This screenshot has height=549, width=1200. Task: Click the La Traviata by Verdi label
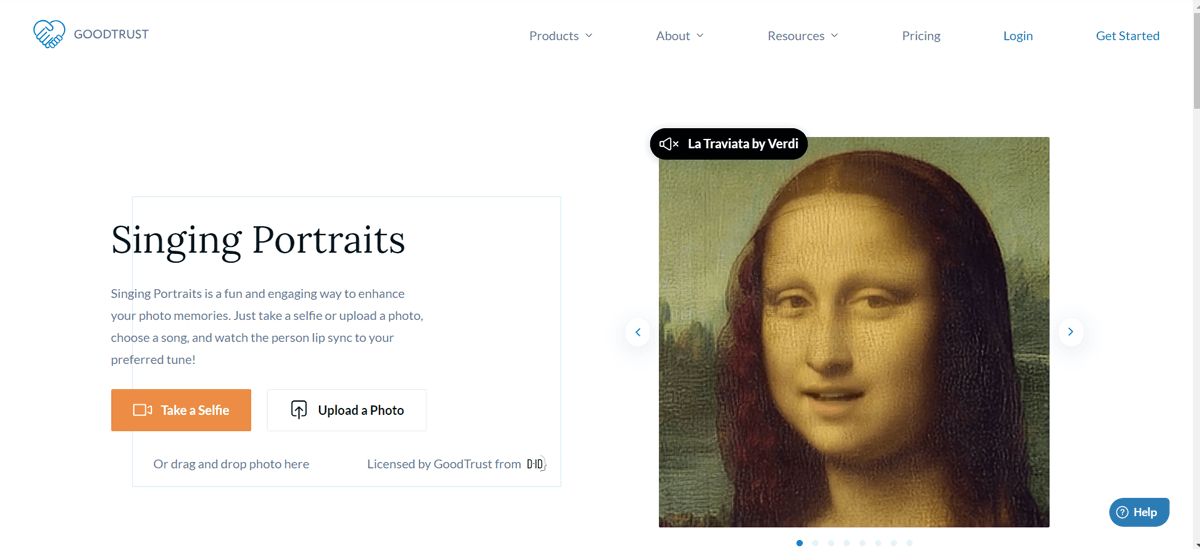(x=743, y=144)
